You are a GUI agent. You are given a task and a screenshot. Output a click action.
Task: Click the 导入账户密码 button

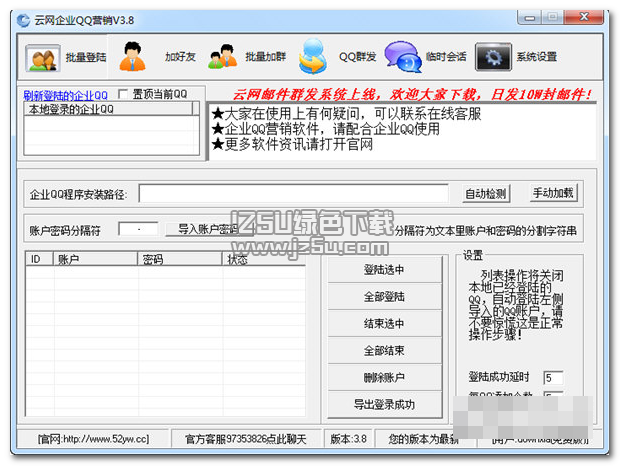208,229
